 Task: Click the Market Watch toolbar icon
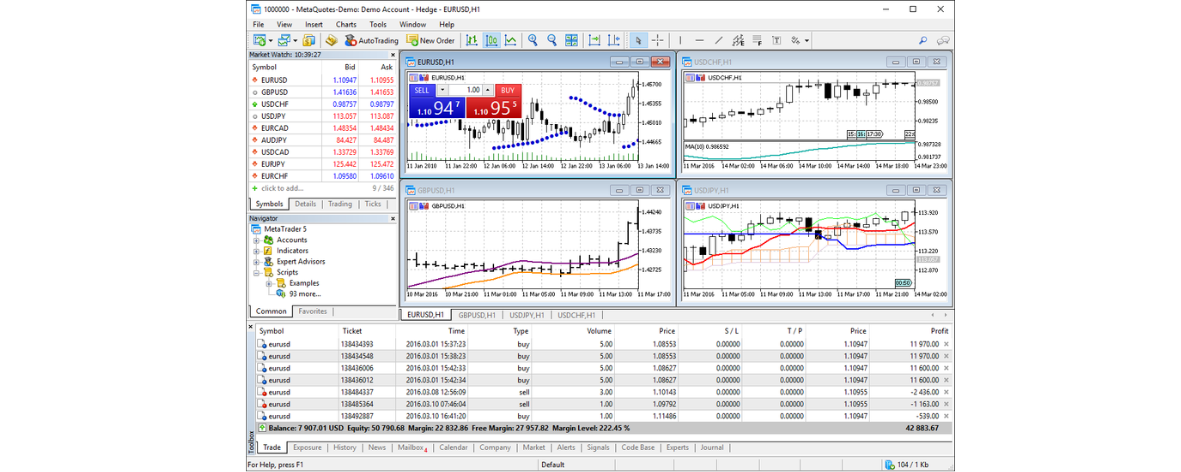tap(309, 40)
